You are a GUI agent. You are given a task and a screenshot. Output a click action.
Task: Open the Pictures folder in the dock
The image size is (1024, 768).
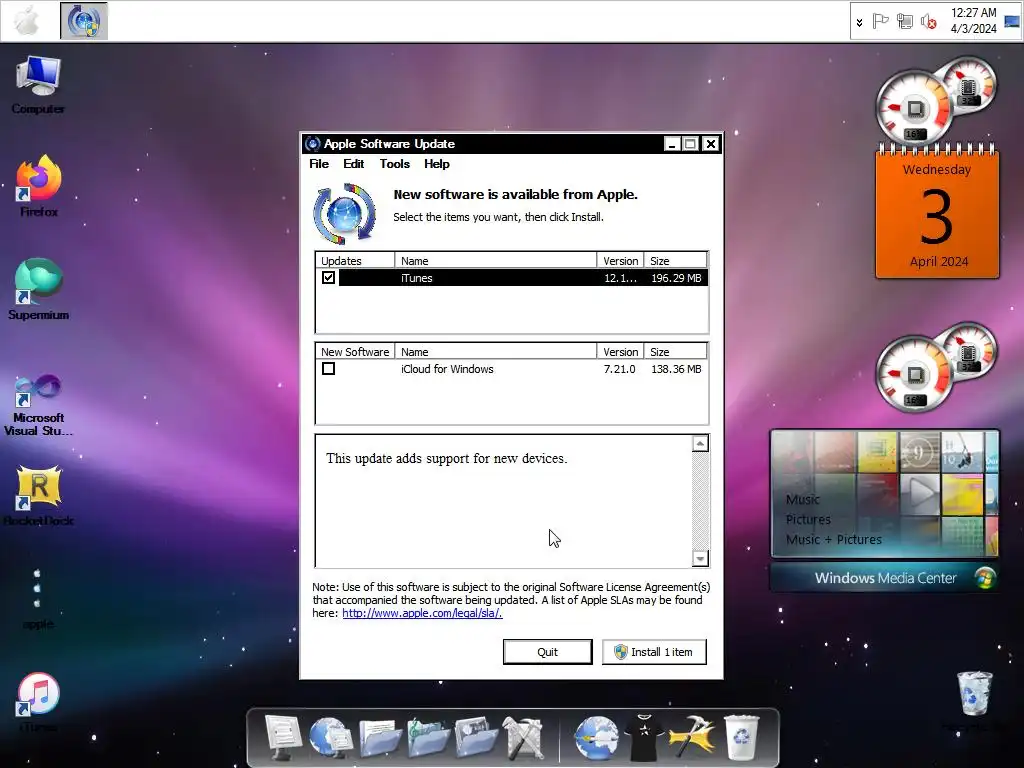click(476, 738)
